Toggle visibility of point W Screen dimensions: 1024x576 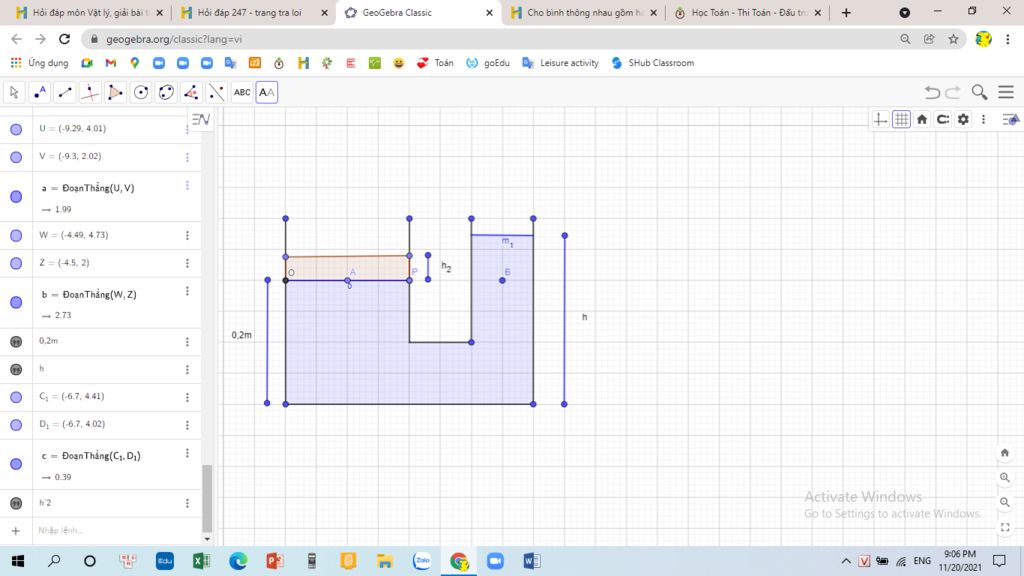16,235
